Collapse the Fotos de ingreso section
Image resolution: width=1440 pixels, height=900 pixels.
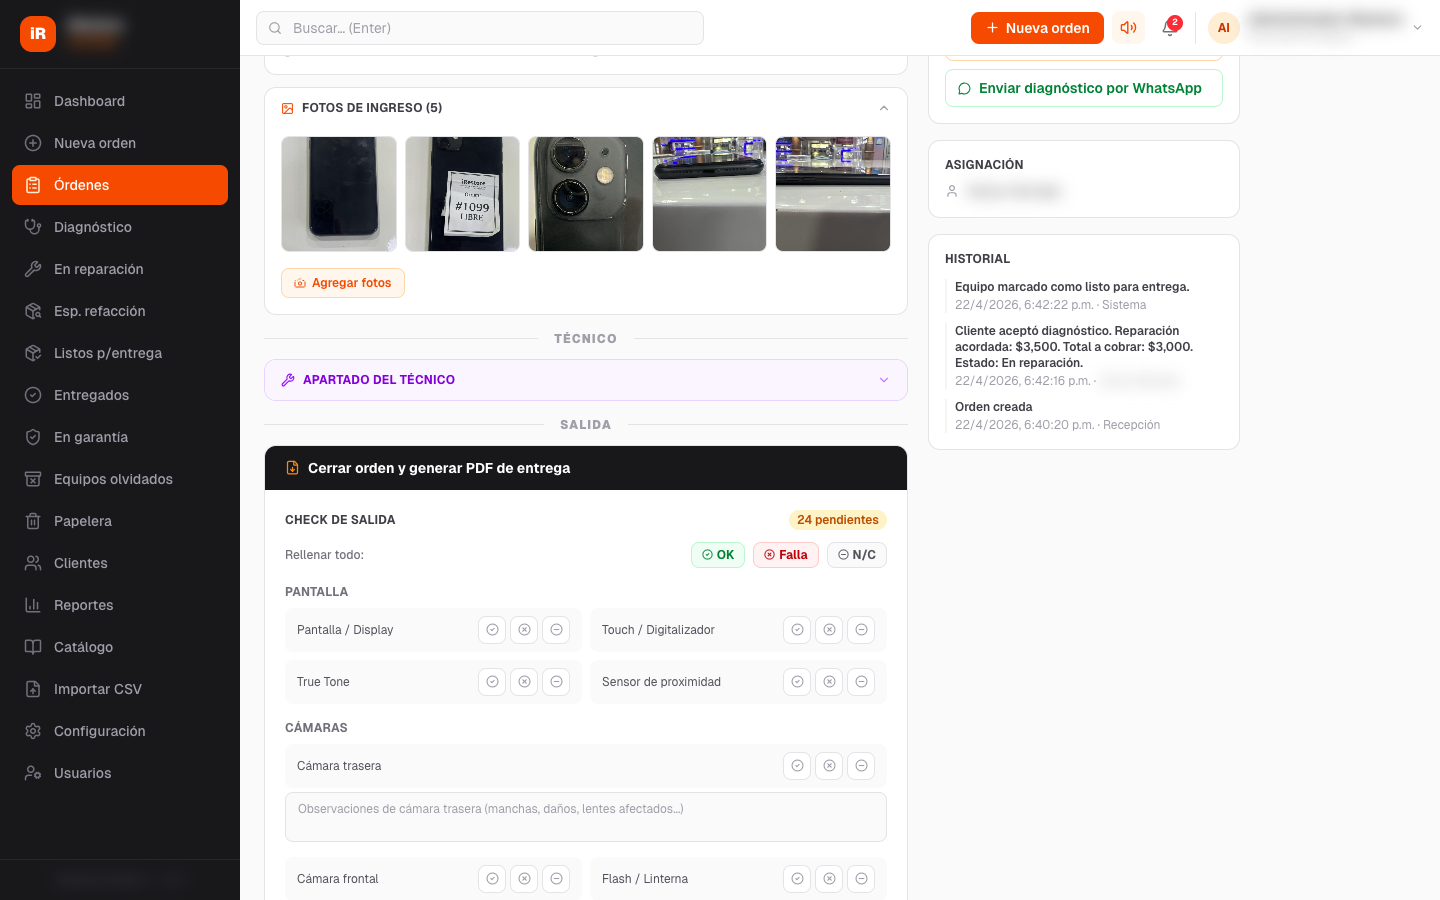click(x=883, y=108)
